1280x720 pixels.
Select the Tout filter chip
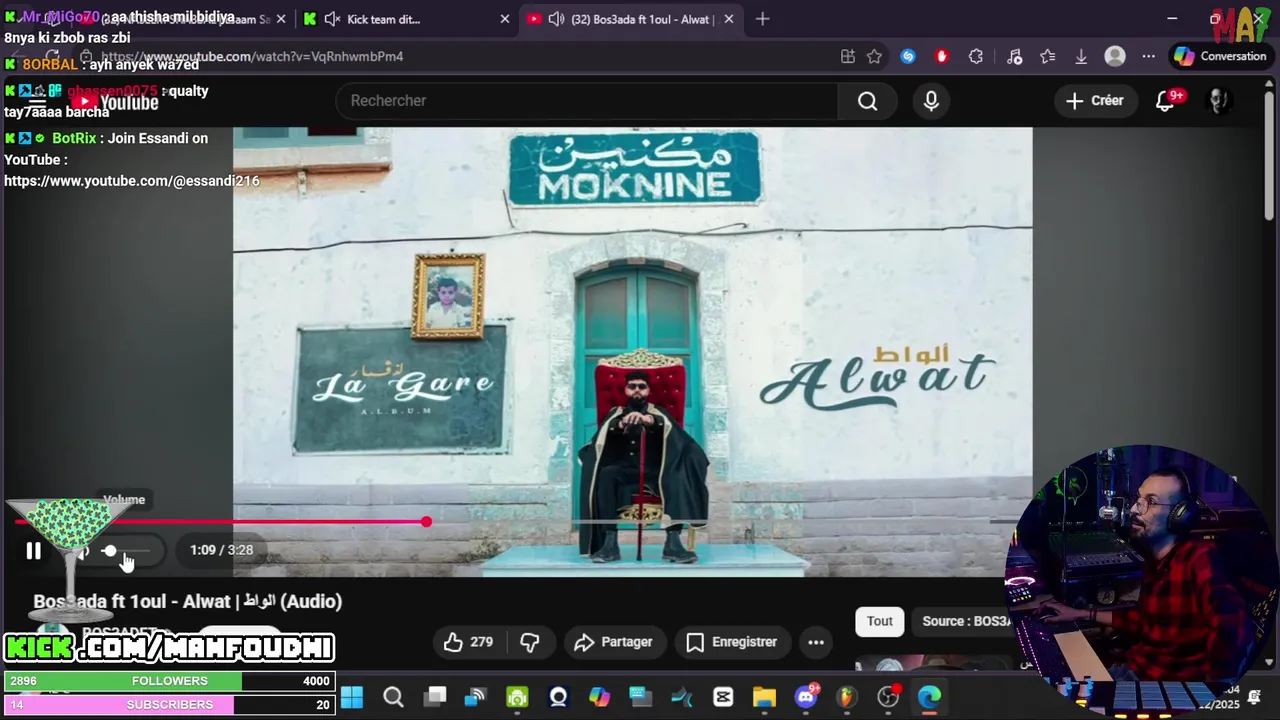pos(880,621)
